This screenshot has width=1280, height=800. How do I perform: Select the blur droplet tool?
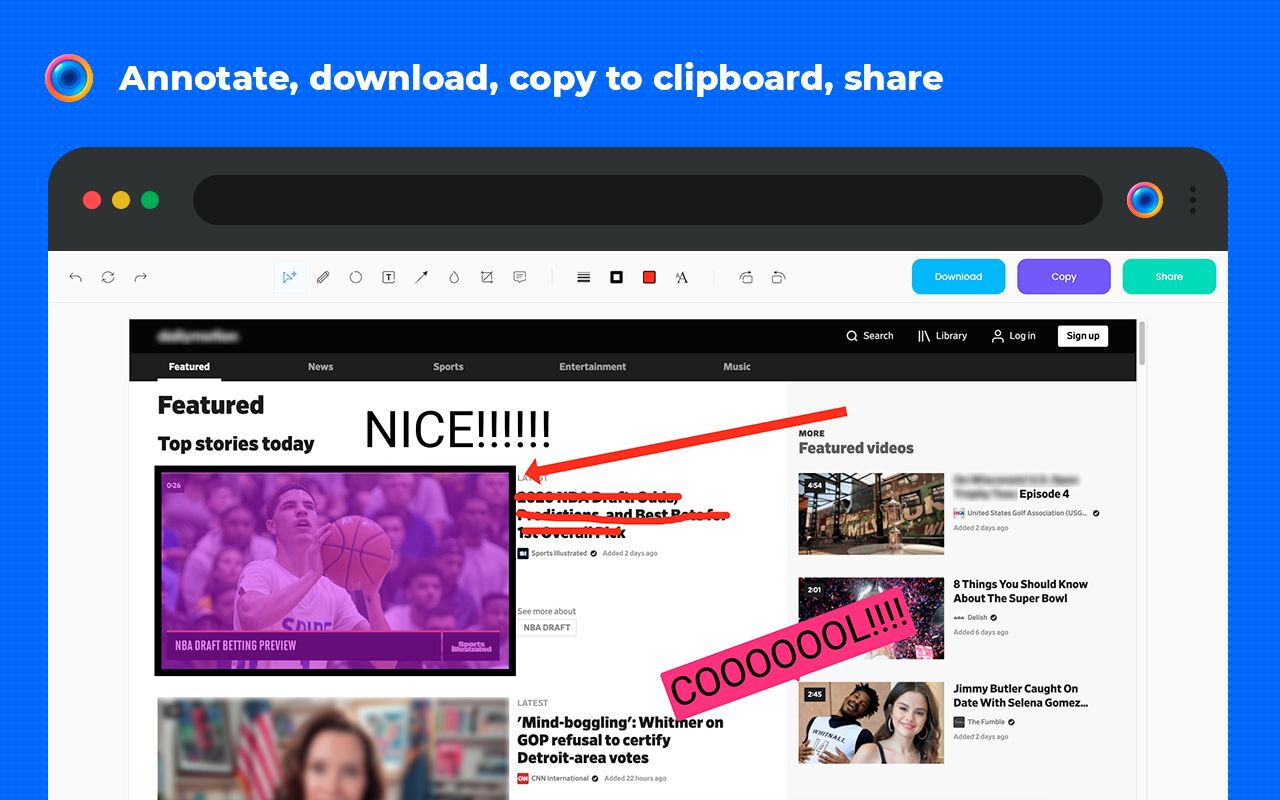click(x=454, y=277)
